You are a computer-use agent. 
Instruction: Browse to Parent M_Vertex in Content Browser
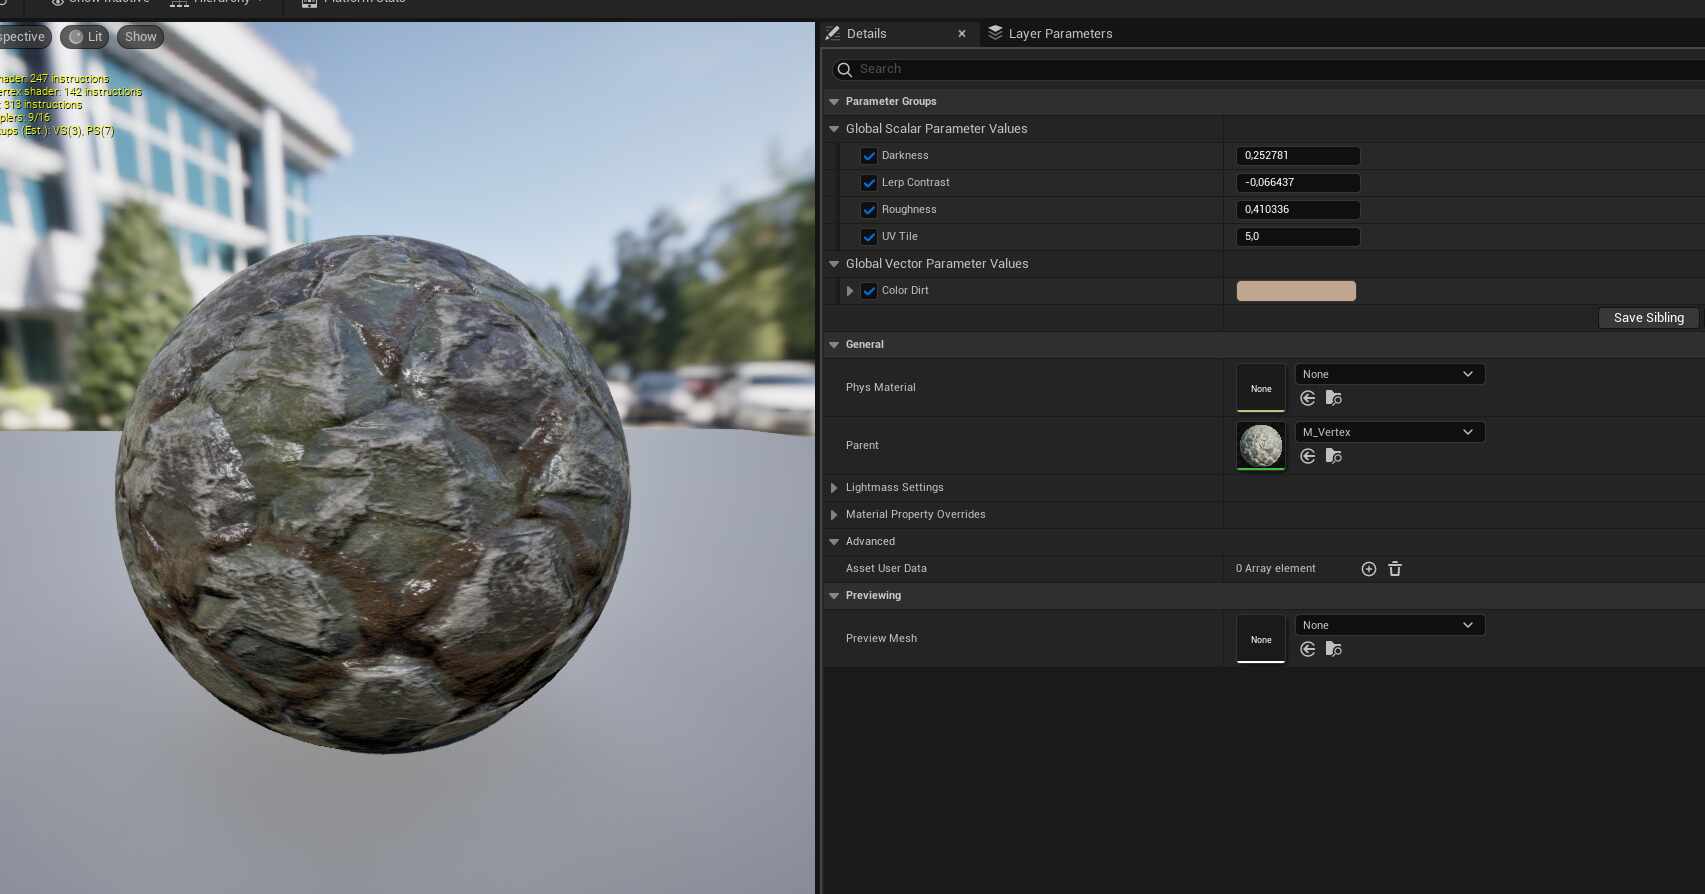1333,456
